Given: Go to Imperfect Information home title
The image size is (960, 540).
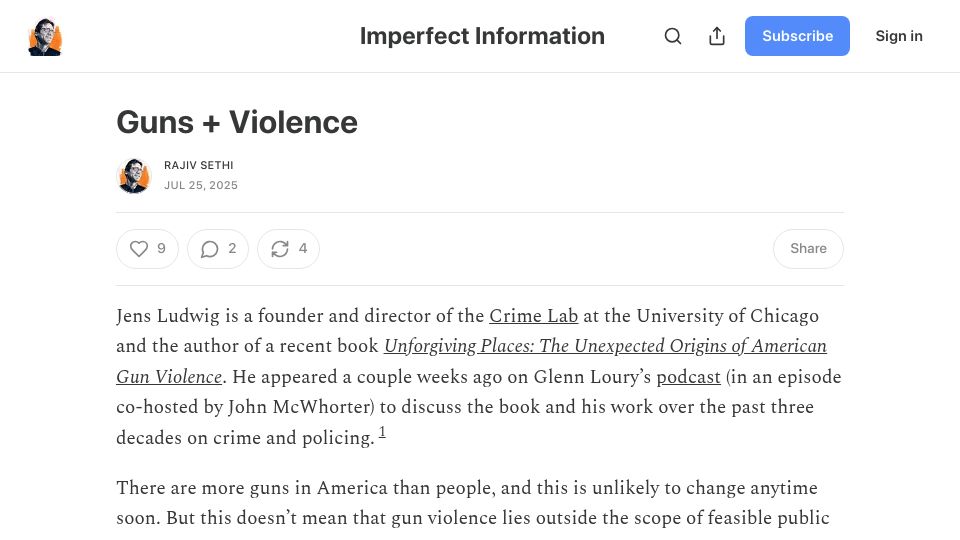Looking at the screenshot, I should [x=482, y=36].
